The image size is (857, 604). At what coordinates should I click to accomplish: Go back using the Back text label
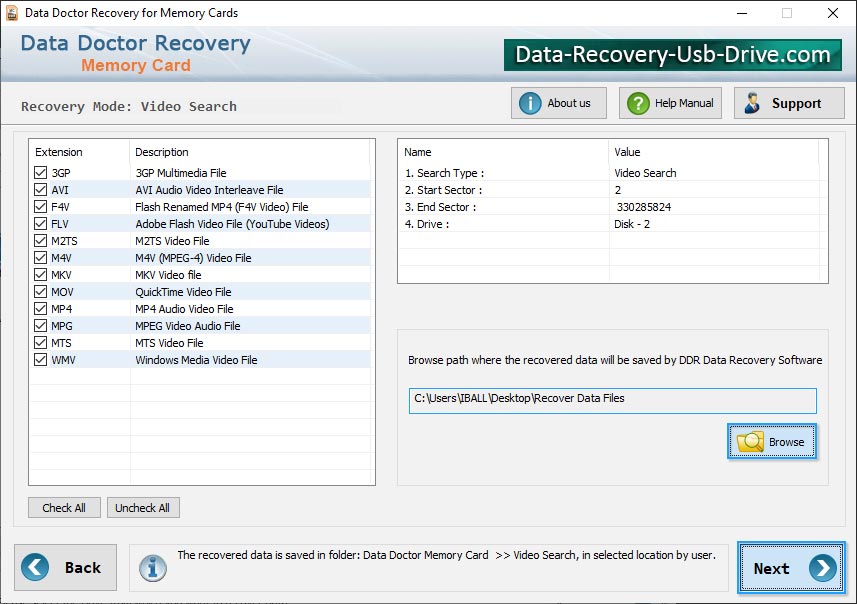coord(83,568)
